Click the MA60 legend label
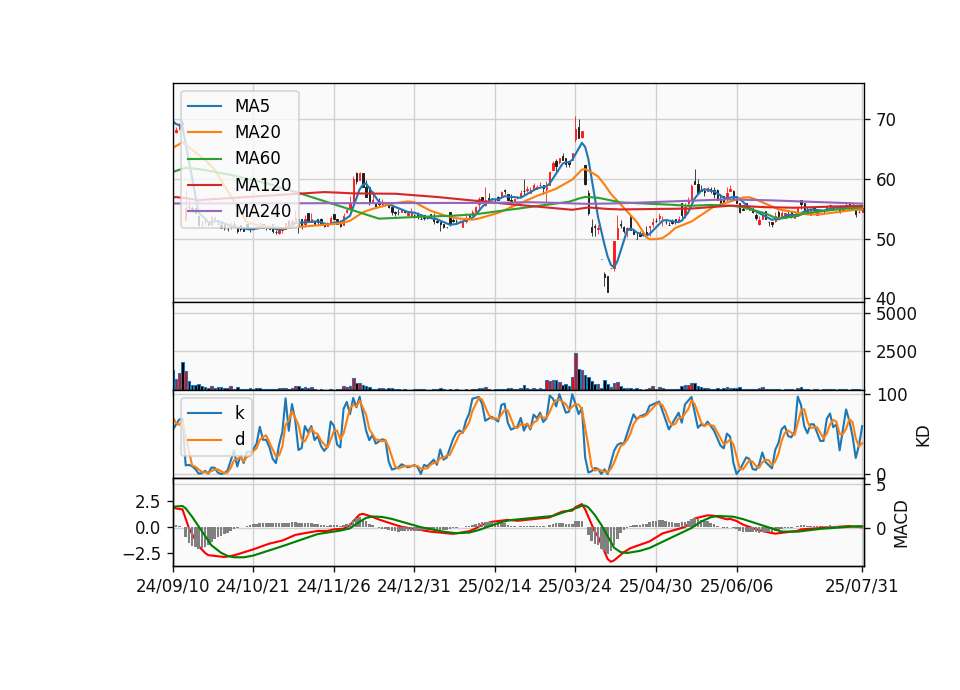Image resolution: width=960 pixels, height=690 pixels. click(257, 158)
